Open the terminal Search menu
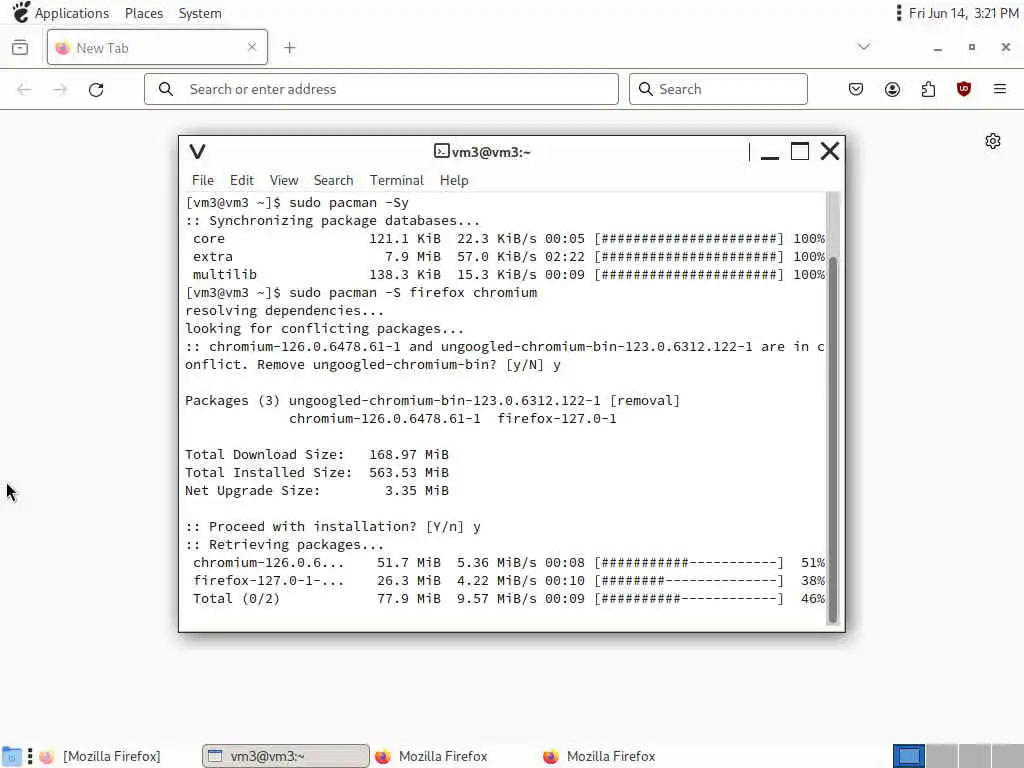The height and width of the screenshot is (768, 1024). click(333, 180)
